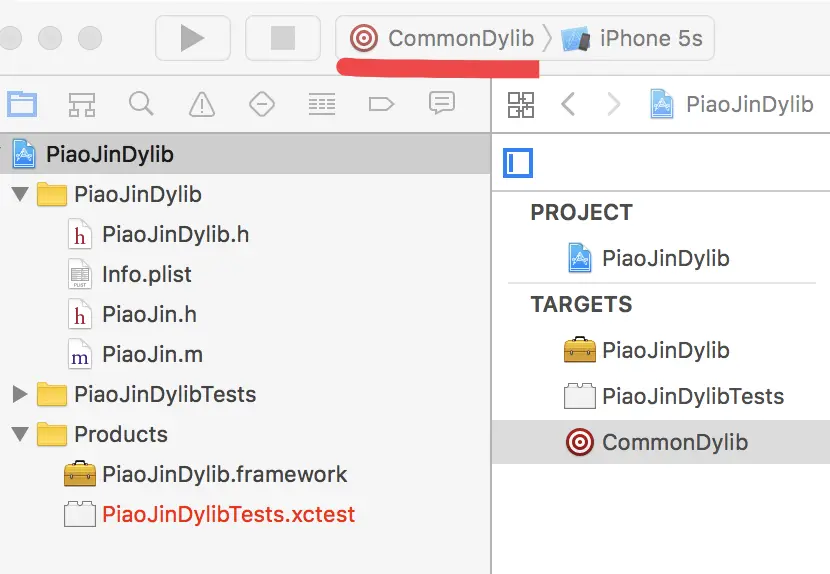Image resolution: width=830 pixels, height=574 pixels.
Task: Click the Stop button in toolbar
Action: (x=283, y=38)
